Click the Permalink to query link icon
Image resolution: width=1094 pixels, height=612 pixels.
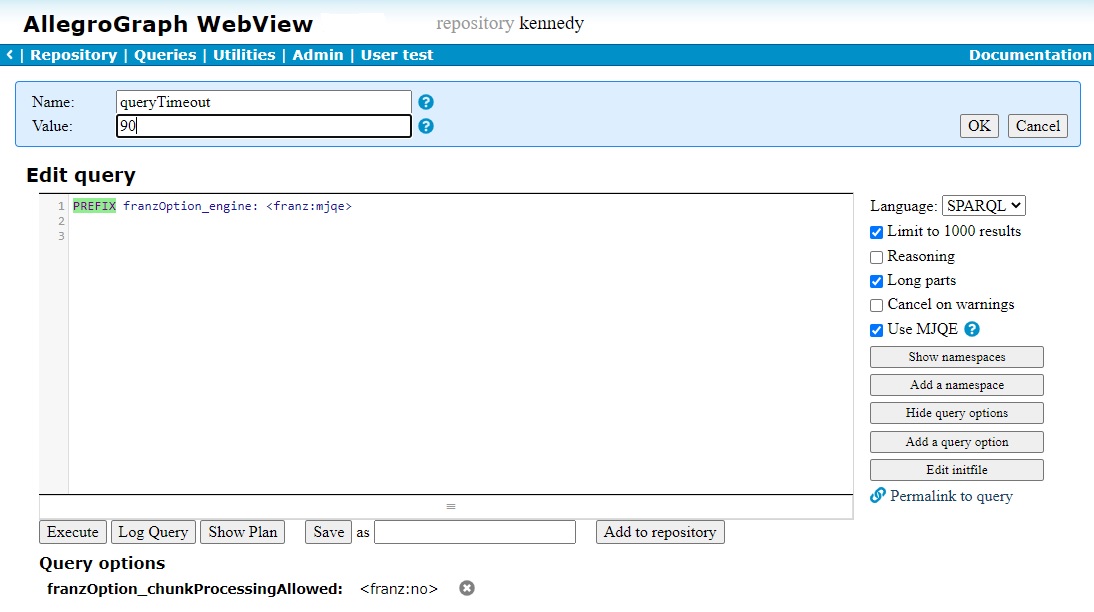[878, 496]
